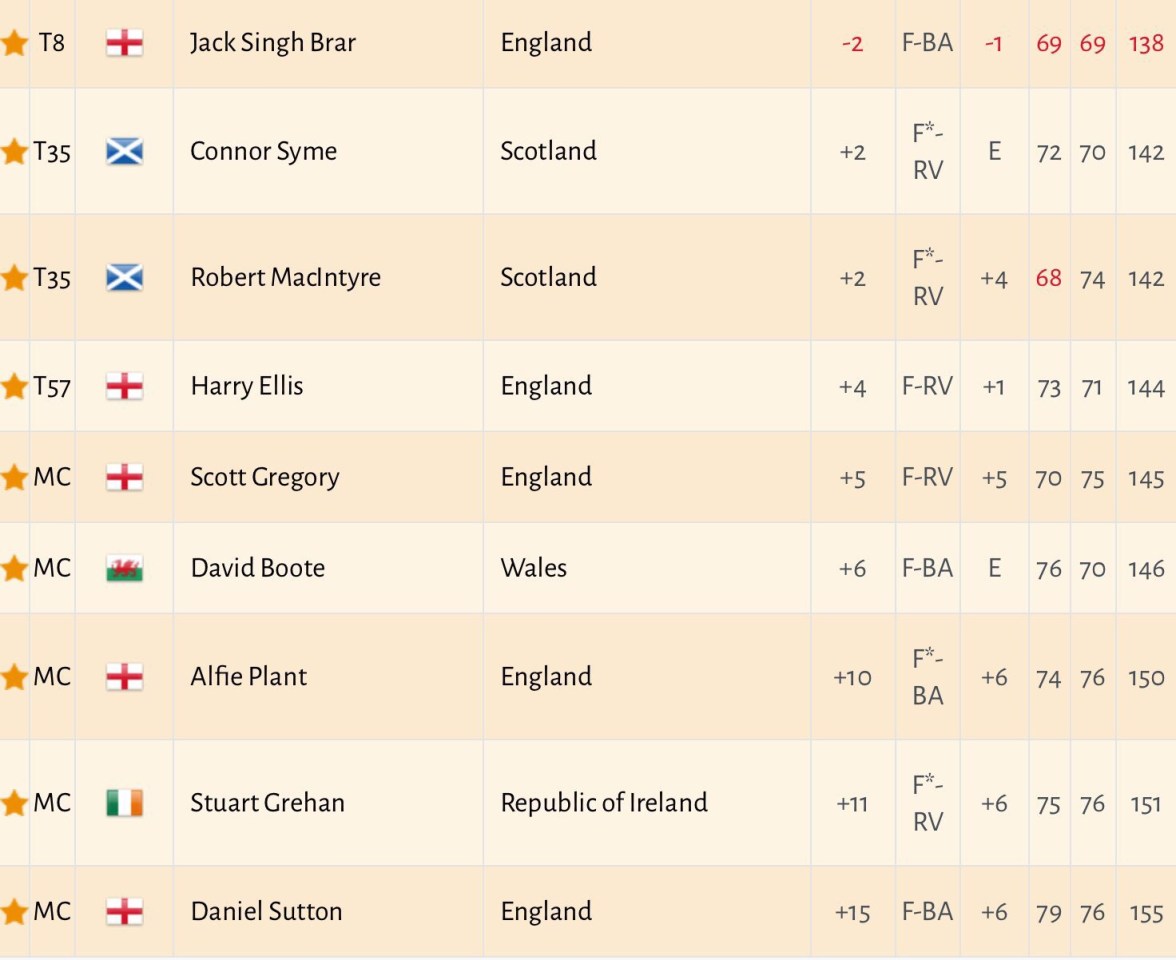Open Robert MacIntyre's scorecard
Screen dimensions: 1176x960
[x=285, y=278]
